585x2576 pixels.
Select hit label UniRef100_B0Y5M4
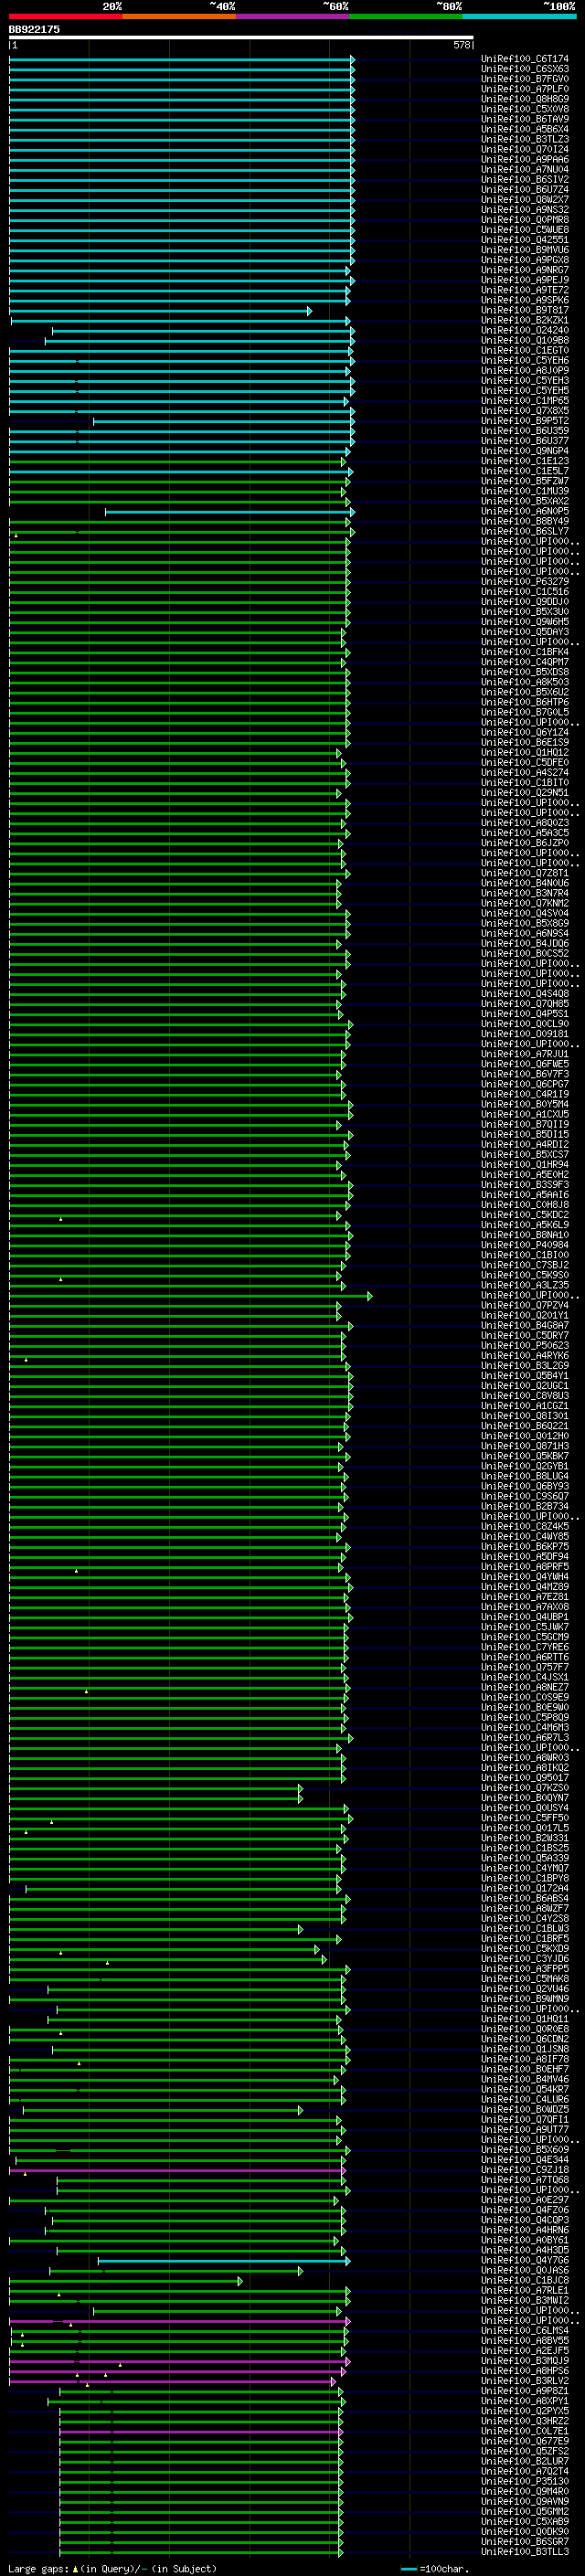tap(525, 1104)
